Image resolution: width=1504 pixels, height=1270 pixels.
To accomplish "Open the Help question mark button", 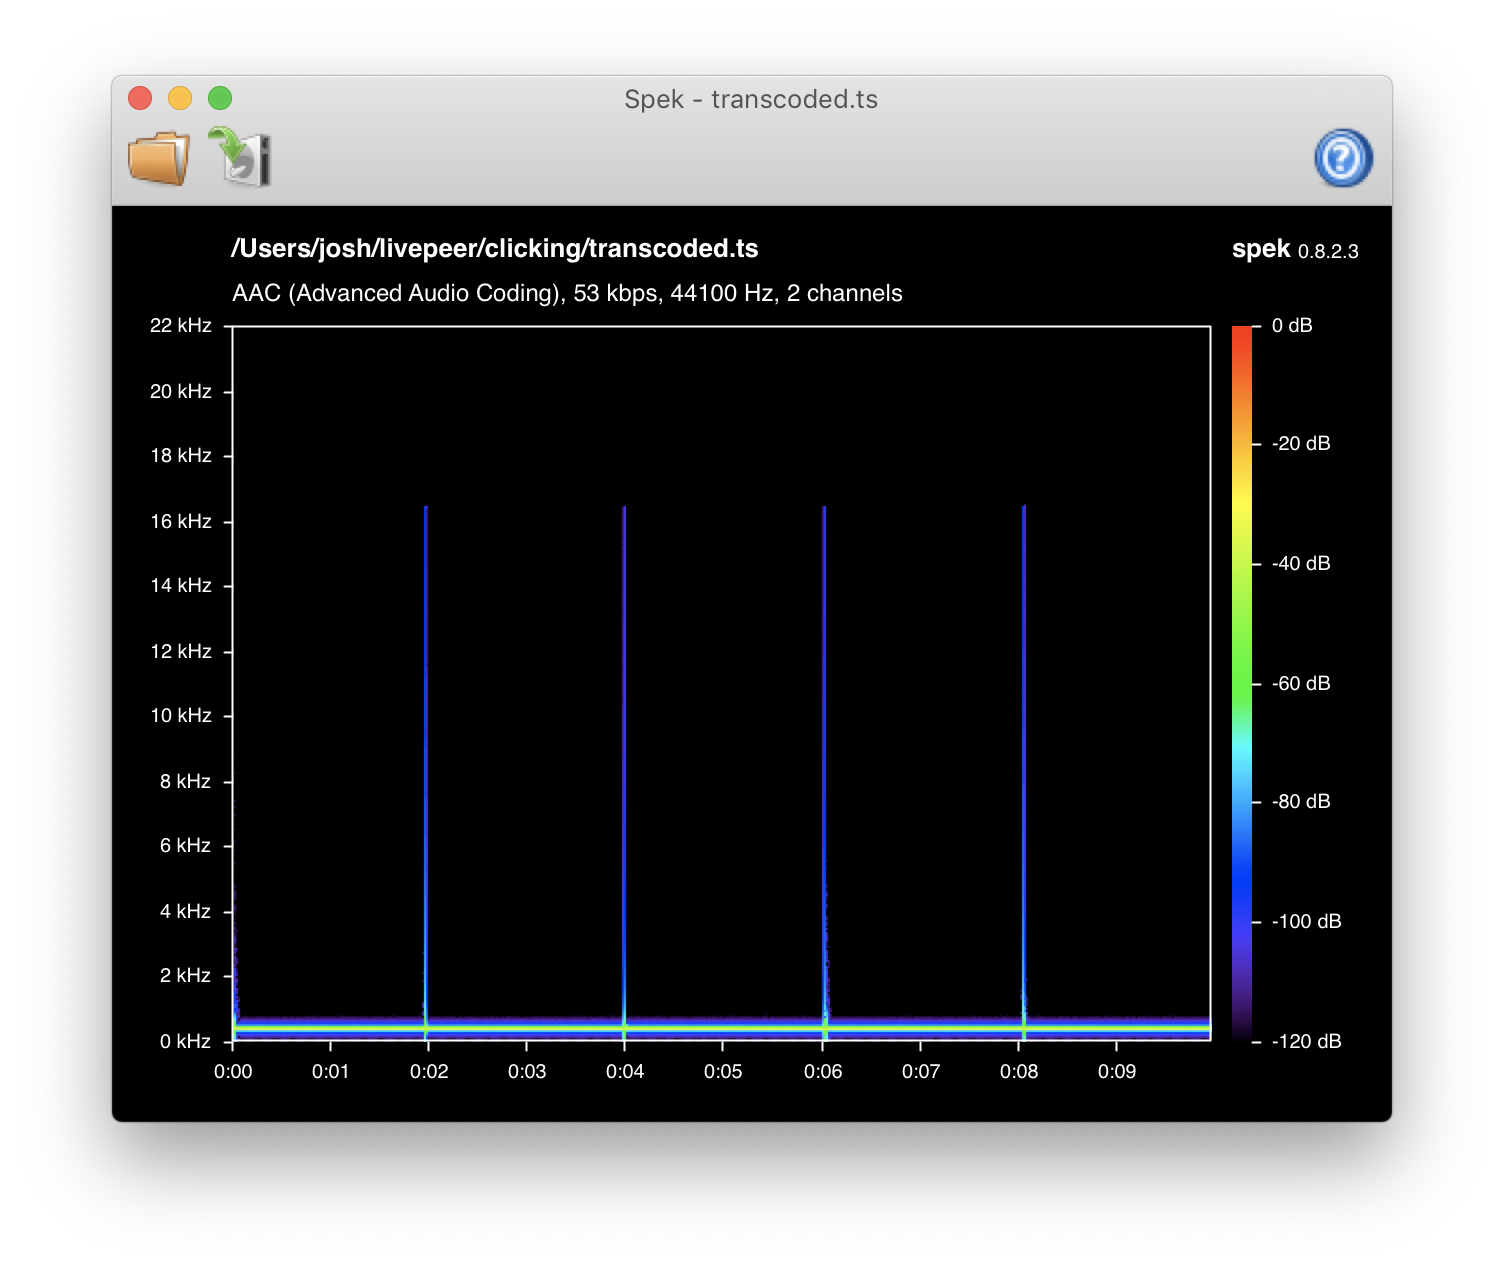I will point(1343,158).
